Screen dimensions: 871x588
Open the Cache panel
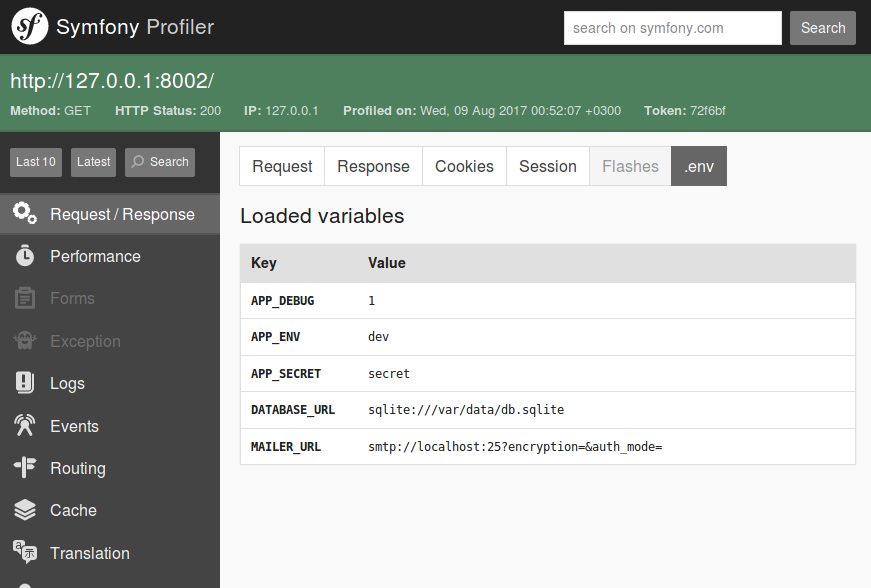click(110, 510)
